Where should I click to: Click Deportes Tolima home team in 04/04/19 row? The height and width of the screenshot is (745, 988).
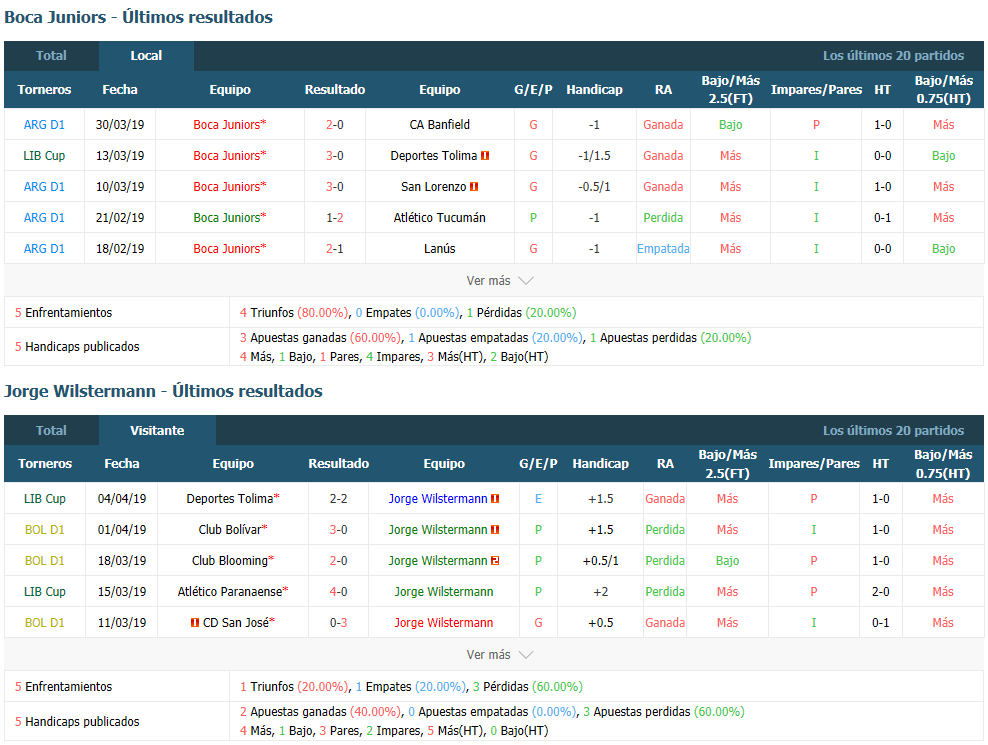[x=230, y=499]
